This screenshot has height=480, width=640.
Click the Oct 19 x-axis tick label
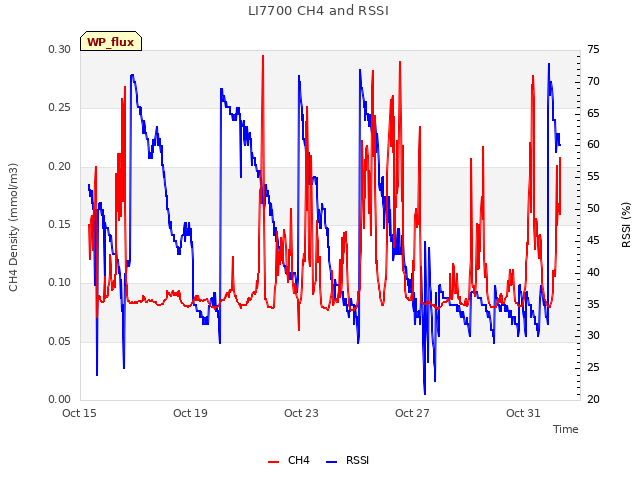coord(190,413)
